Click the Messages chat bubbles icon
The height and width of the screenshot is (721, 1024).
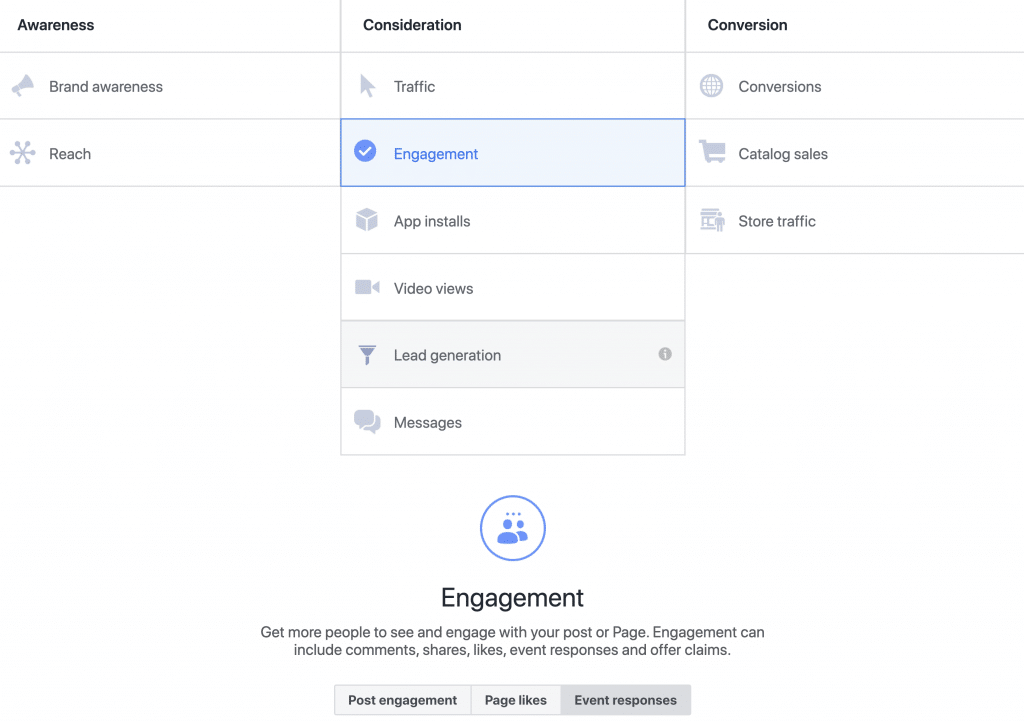tap(367, 422)
